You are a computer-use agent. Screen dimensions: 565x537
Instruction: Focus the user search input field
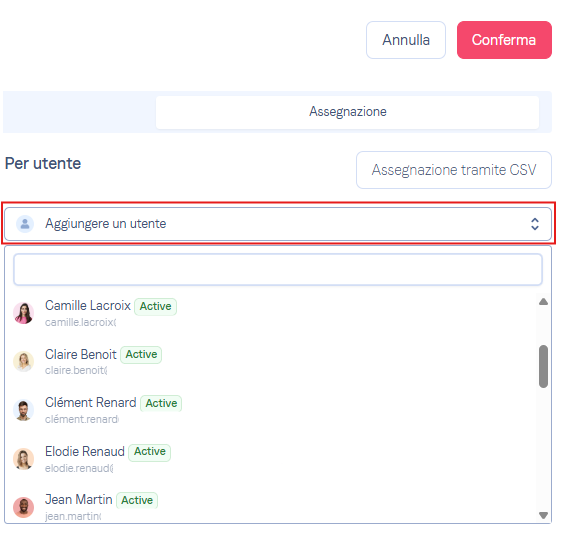(278, 270)
